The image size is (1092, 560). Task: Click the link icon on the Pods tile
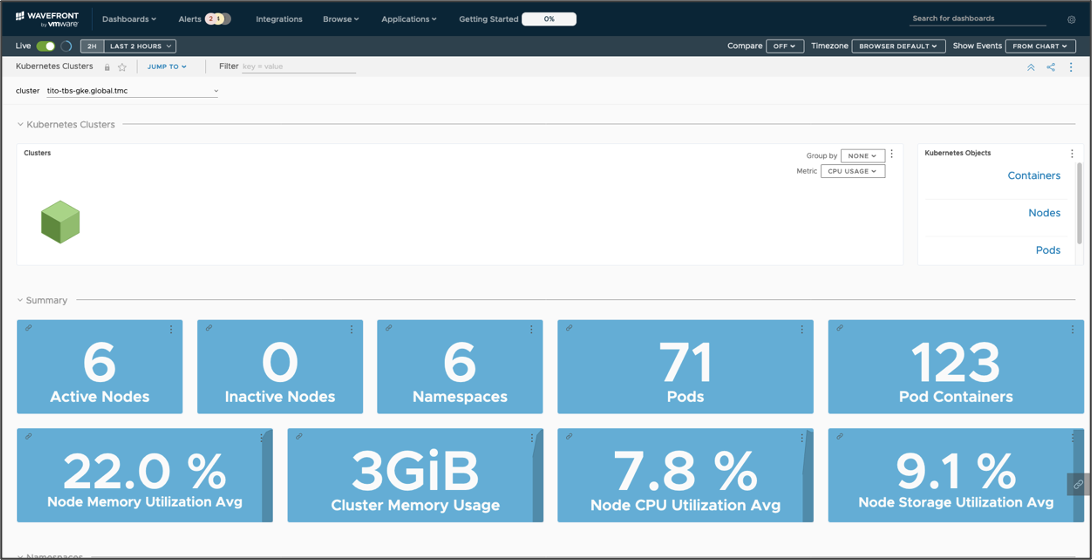[x=568, y=327]
